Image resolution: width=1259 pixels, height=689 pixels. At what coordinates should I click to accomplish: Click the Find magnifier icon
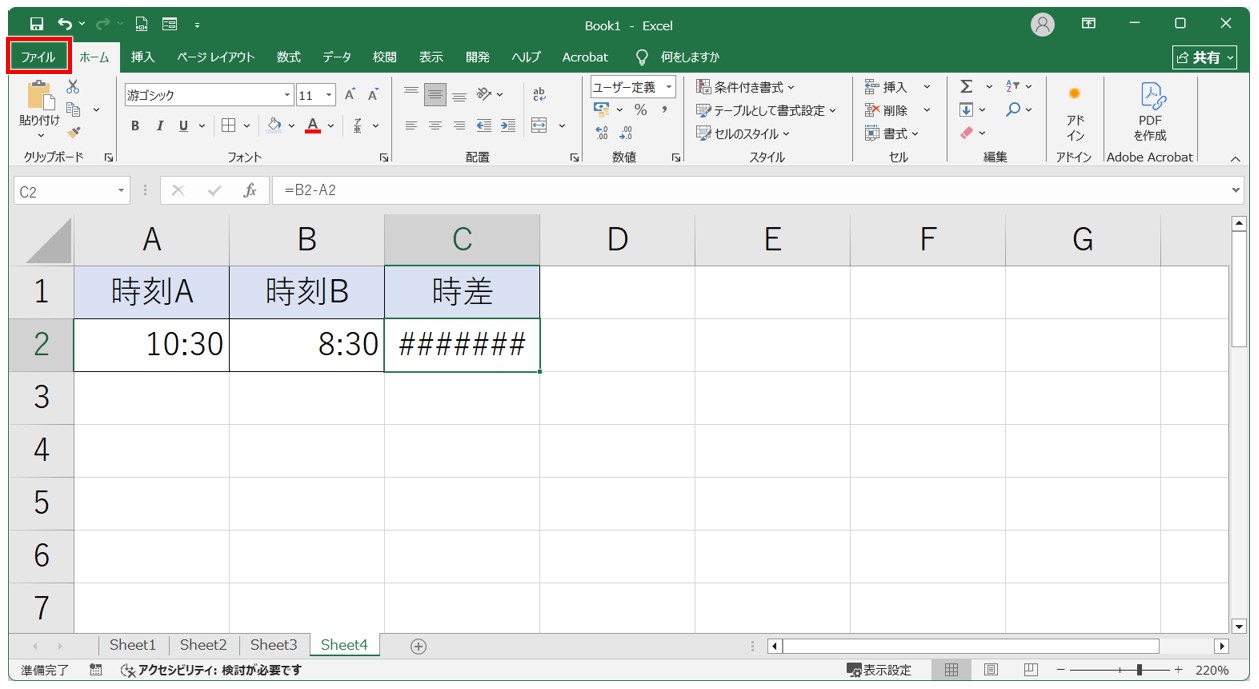[1013, 110]
